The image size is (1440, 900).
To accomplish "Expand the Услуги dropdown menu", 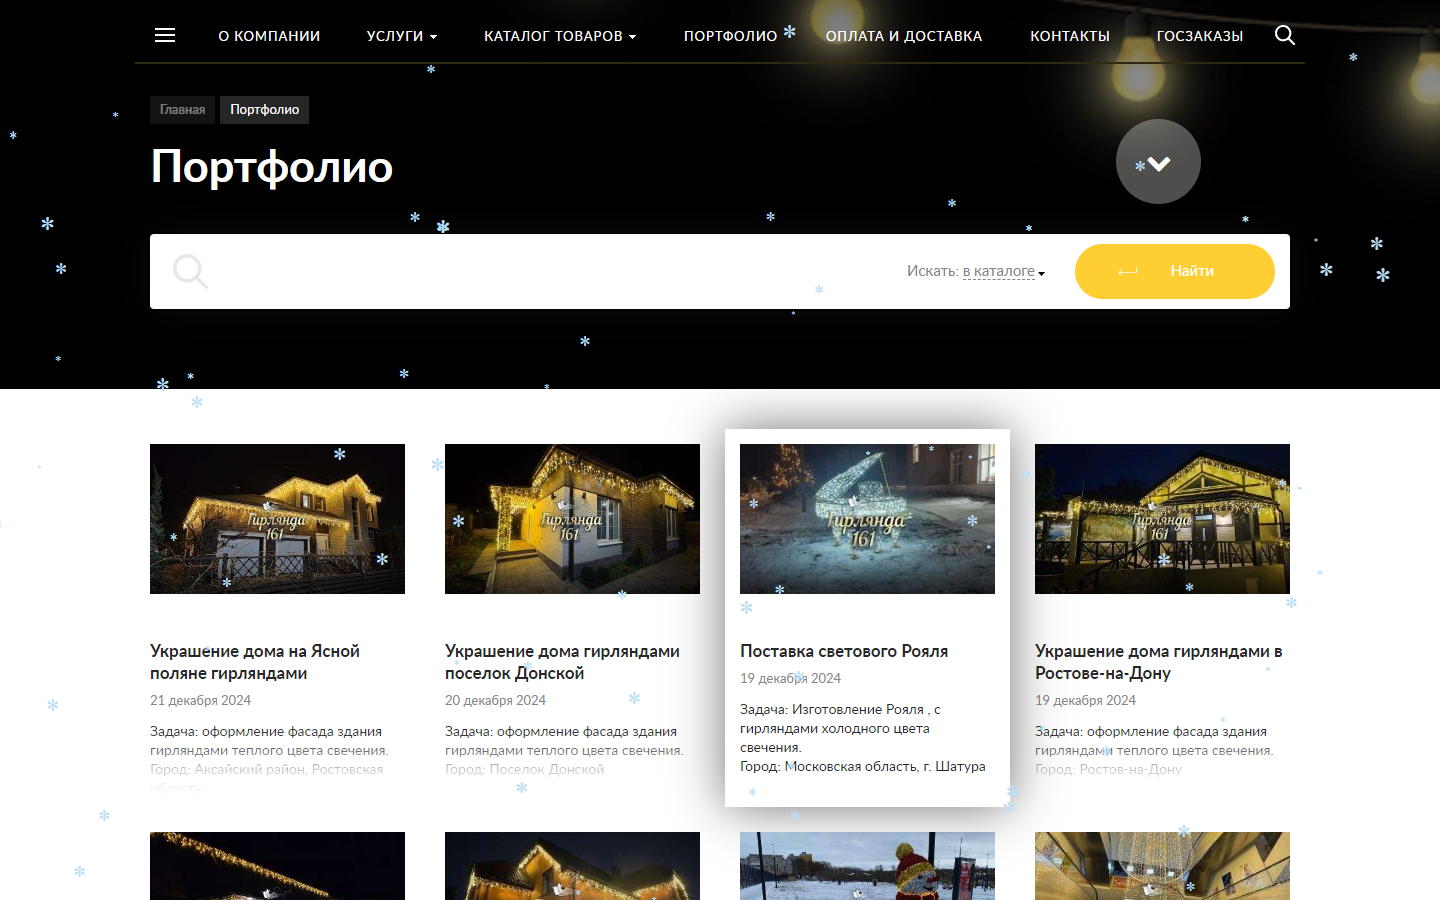I will [x=401, y=36].
